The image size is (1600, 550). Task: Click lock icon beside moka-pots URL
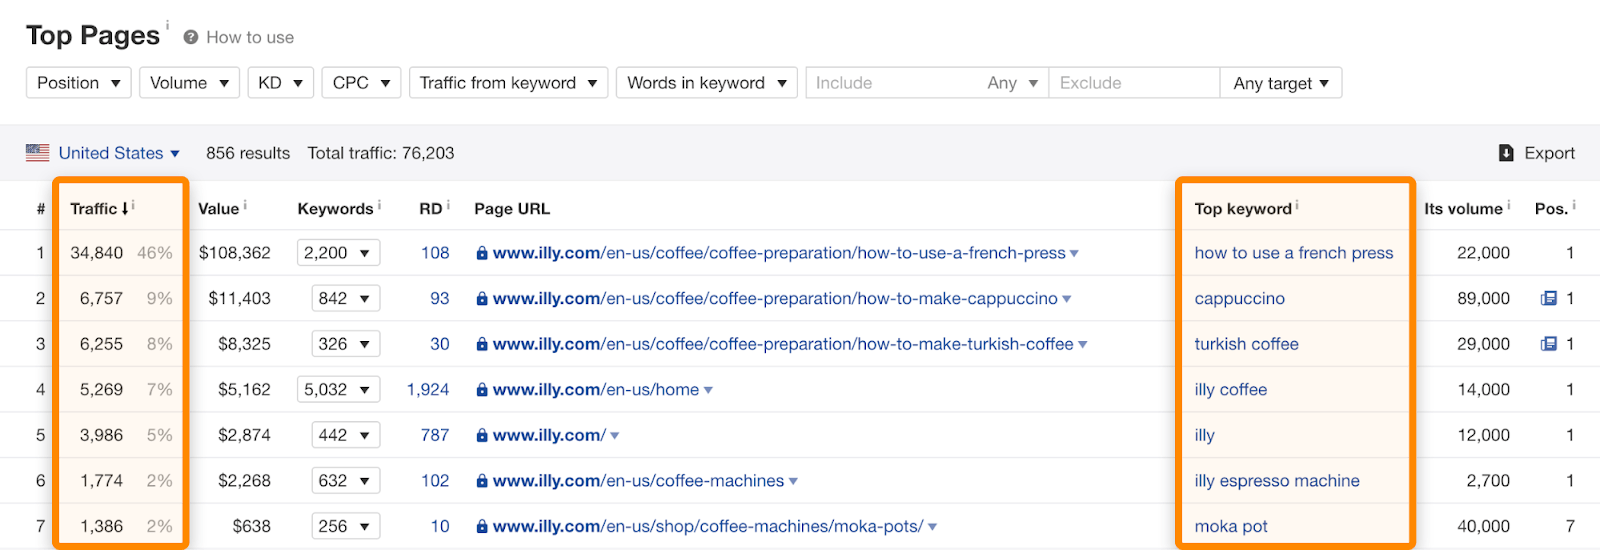pos(482,527)
